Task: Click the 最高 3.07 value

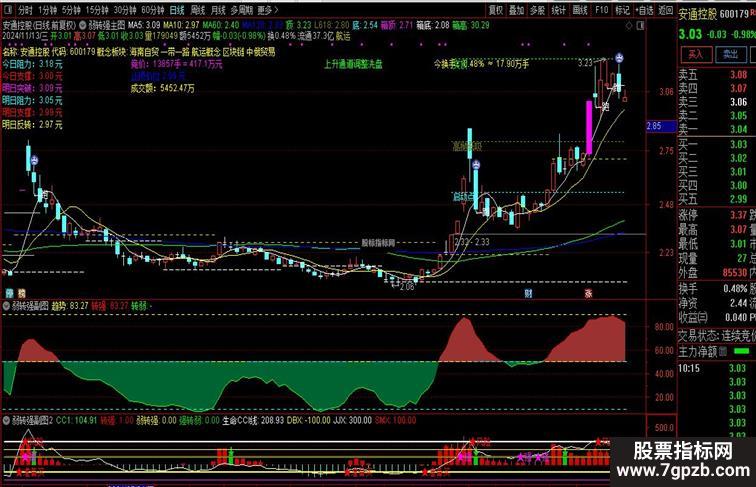Action: (739, 229)
